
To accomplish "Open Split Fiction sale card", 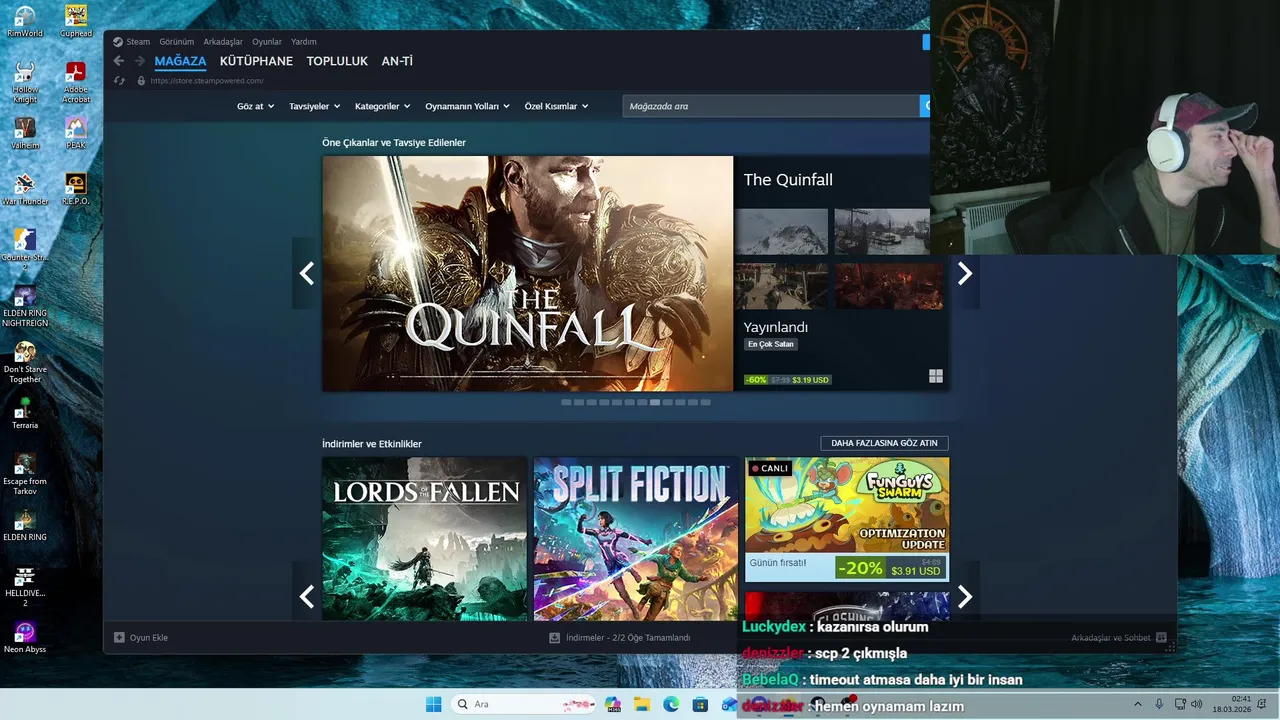I will [636, 539].
